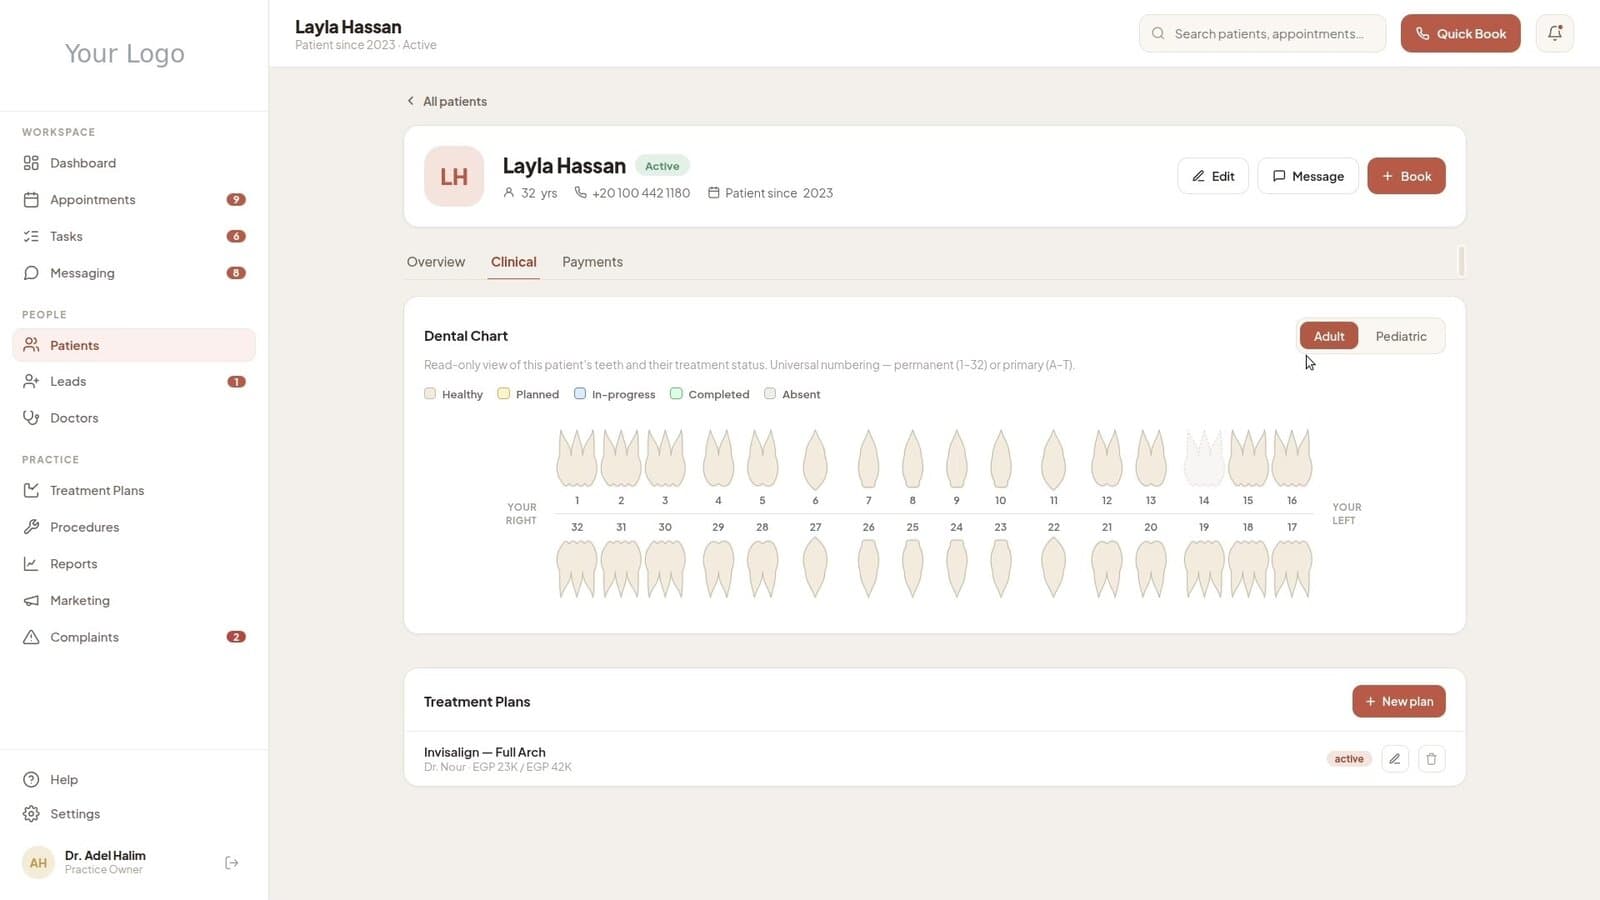Click the Dr. Adel Halim profile
Image resolution: width=1600 pixels, height=900 pixels.
(x=105, y=862)
